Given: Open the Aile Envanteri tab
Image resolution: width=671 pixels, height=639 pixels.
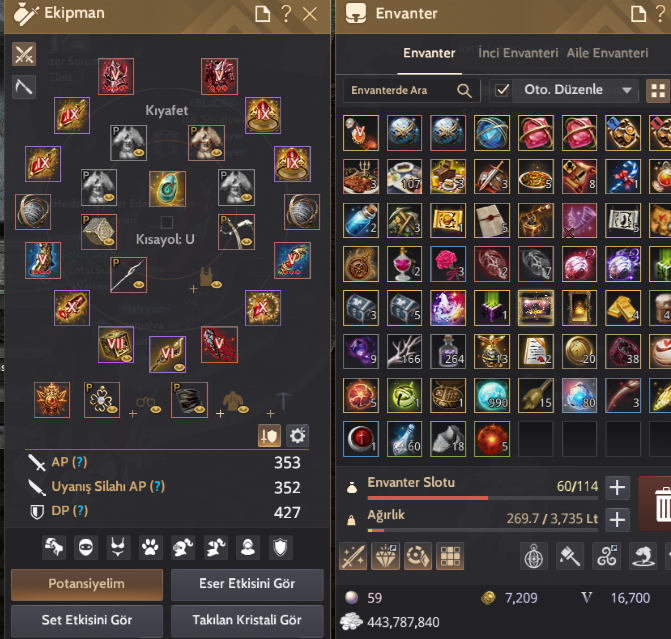Looking at the screenshot, I should click(x=607, y=53).
